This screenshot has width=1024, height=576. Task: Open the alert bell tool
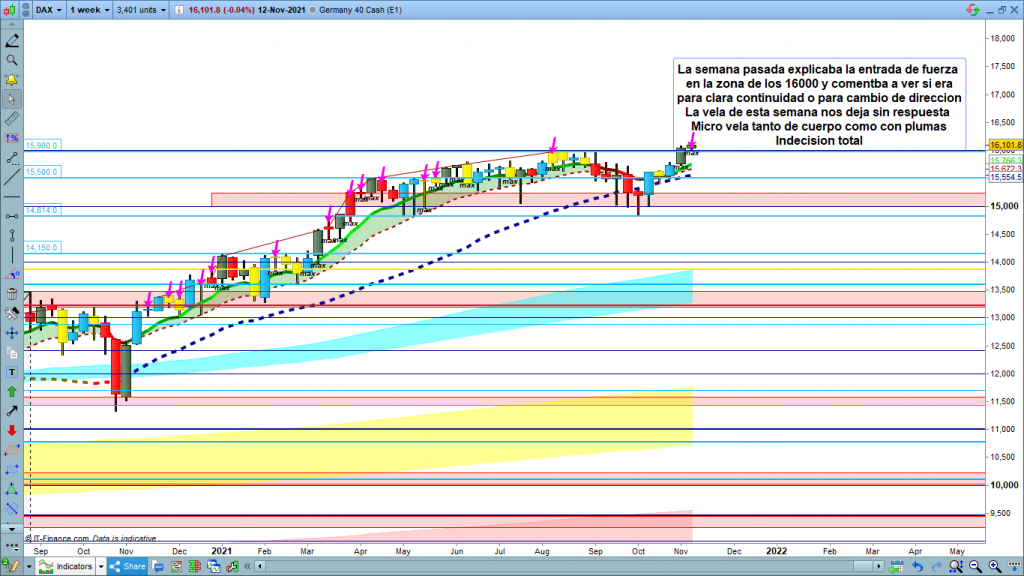11,79
